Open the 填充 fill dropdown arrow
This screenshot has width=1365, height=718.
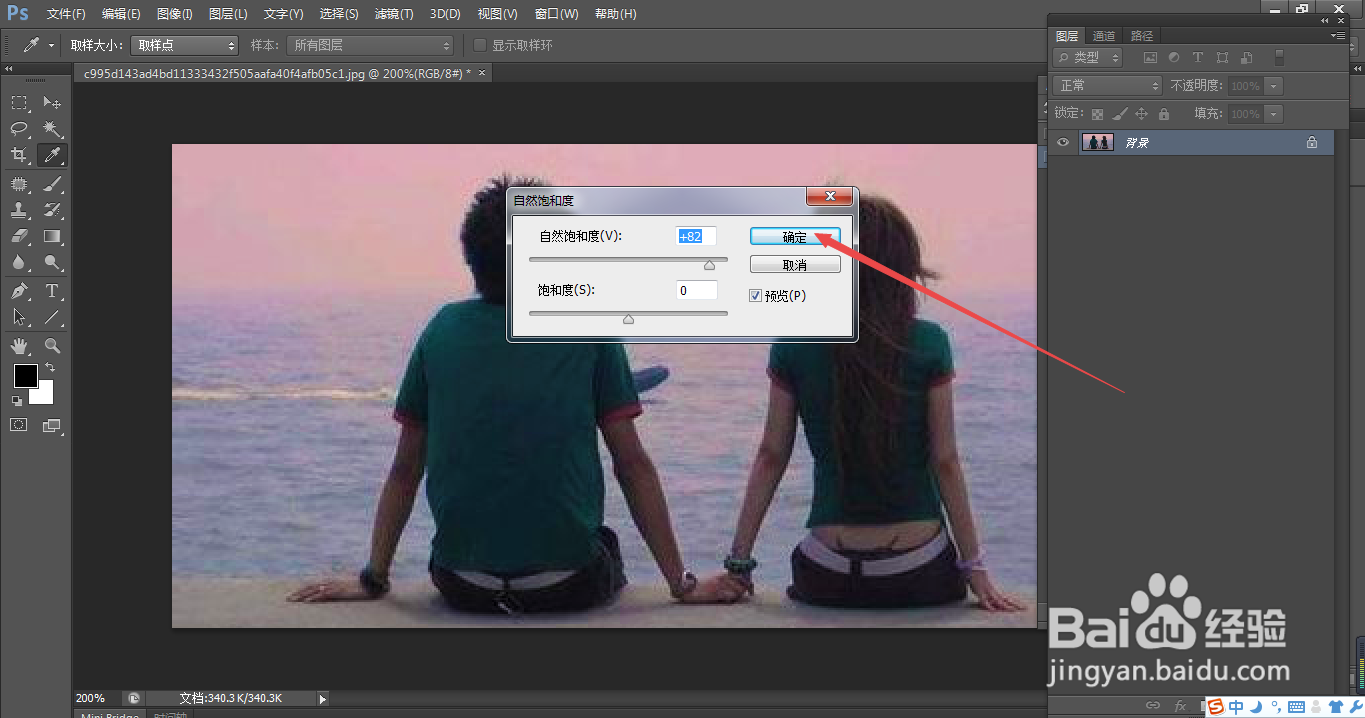pyautogui.click(x=1274, y=114)
